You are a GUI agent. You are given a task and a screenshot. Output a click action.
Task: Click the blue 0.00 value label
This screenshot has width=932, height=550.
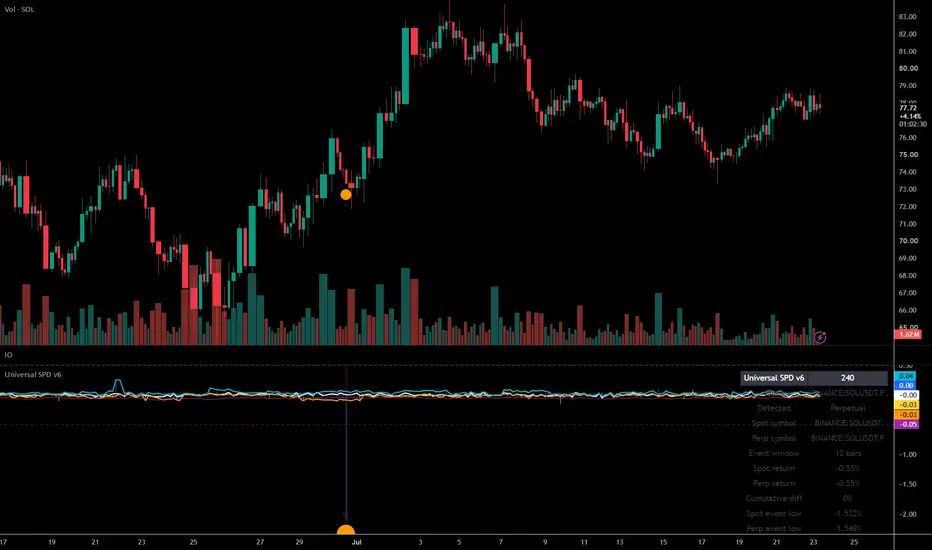coord(906,385)
